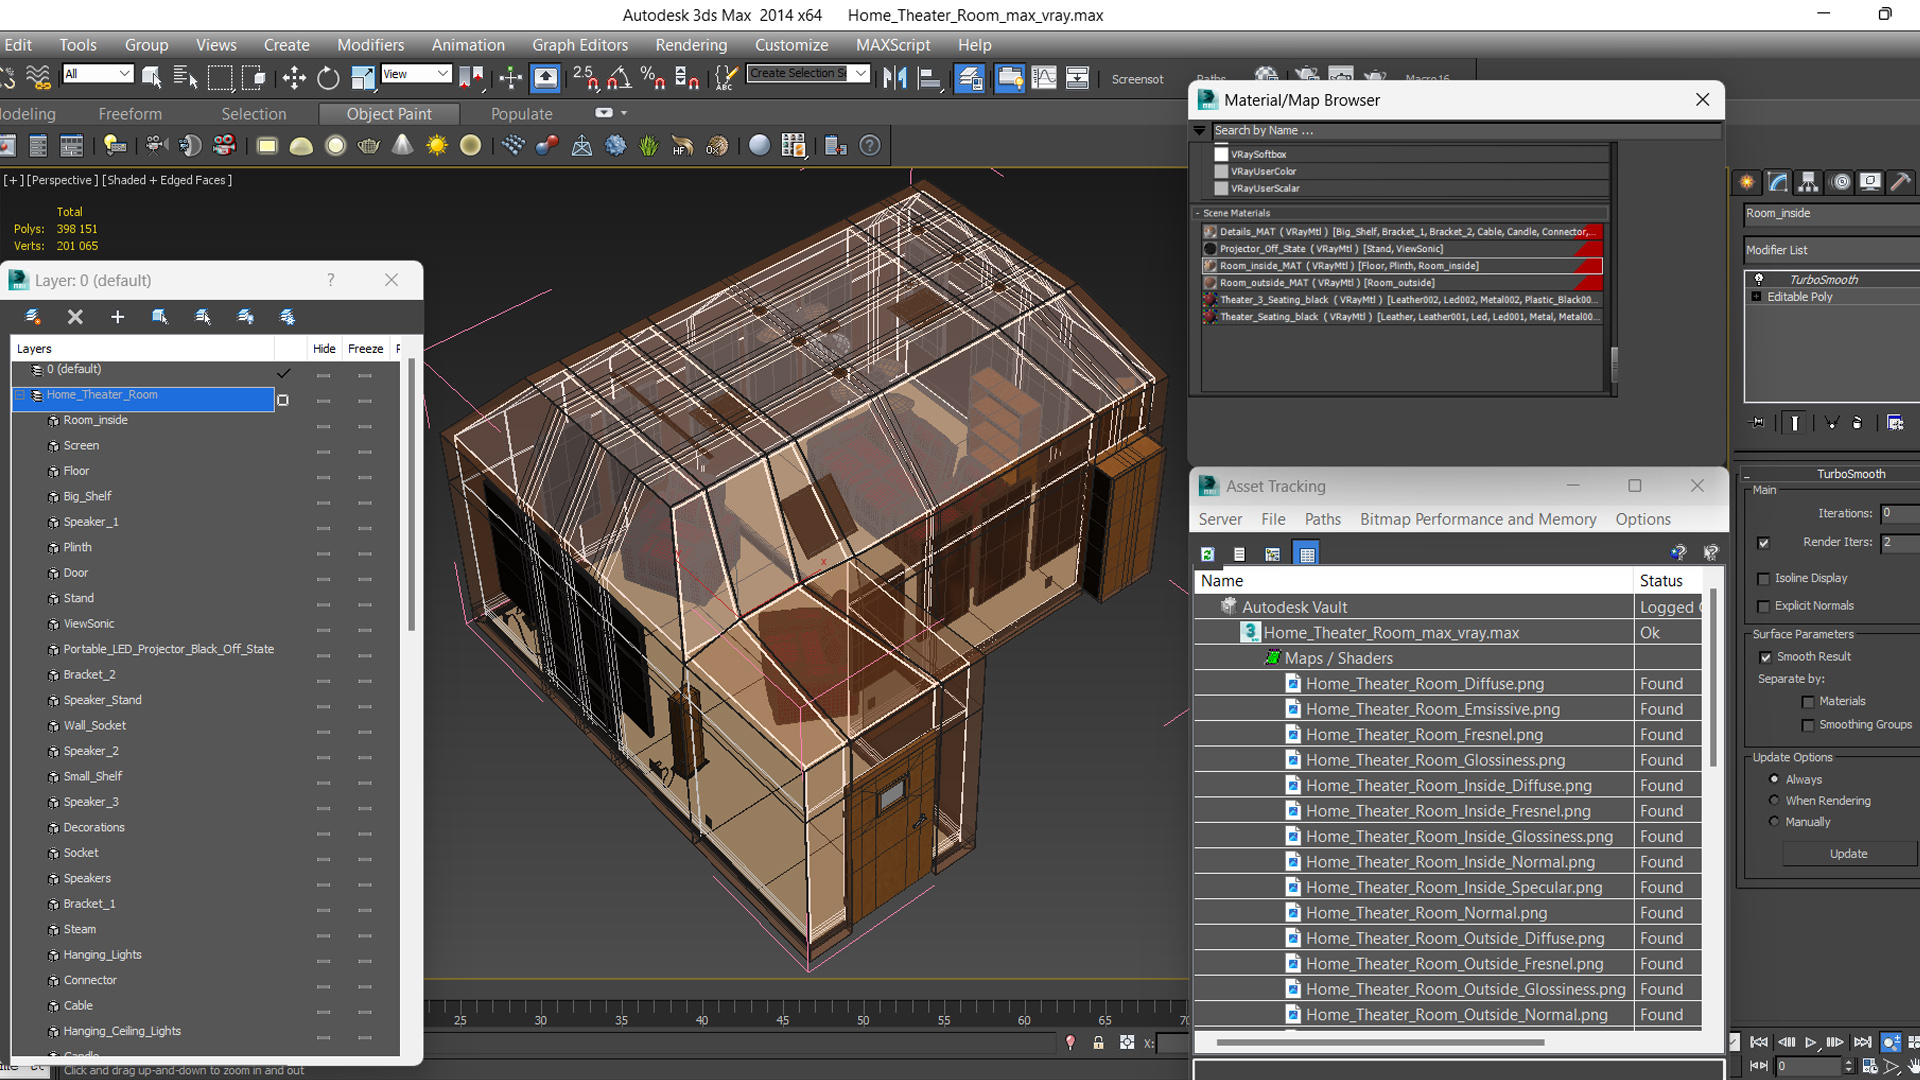1920x1080 pixels.
Task: Select the When Rendering update option
Action: click(1774, 800)
